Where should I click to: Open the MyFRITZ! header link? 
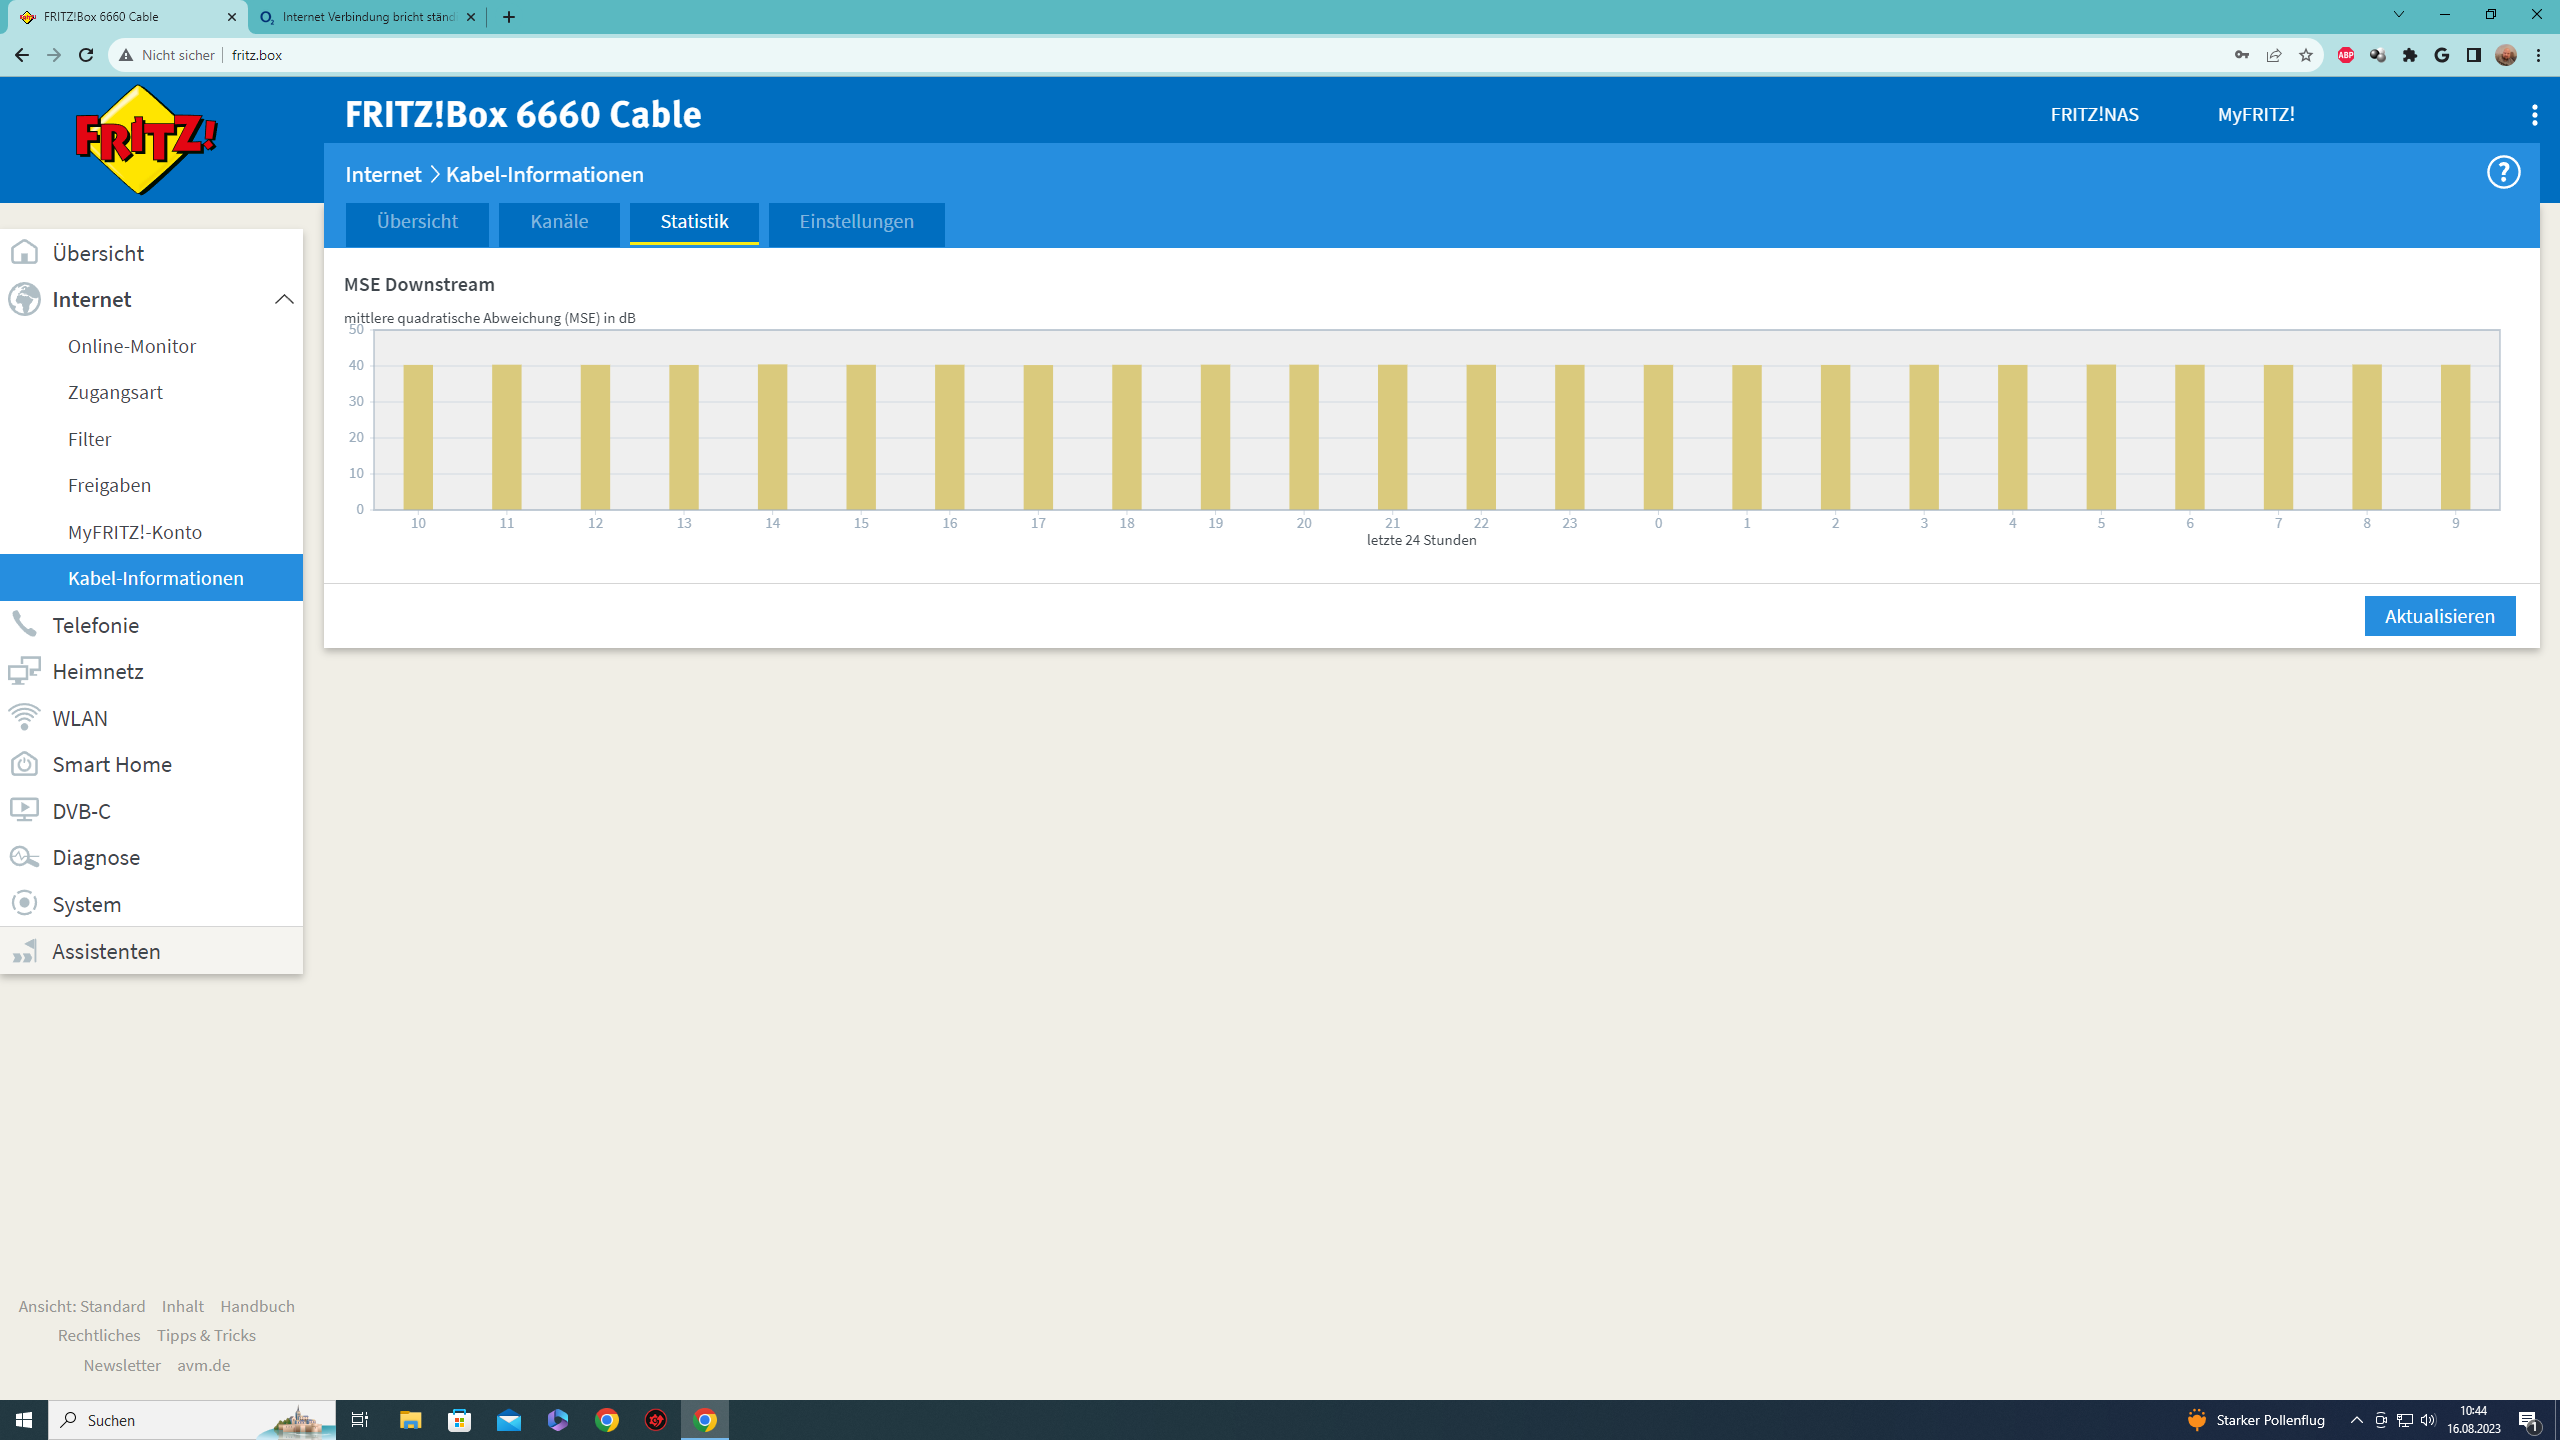tap(2256, 115)
